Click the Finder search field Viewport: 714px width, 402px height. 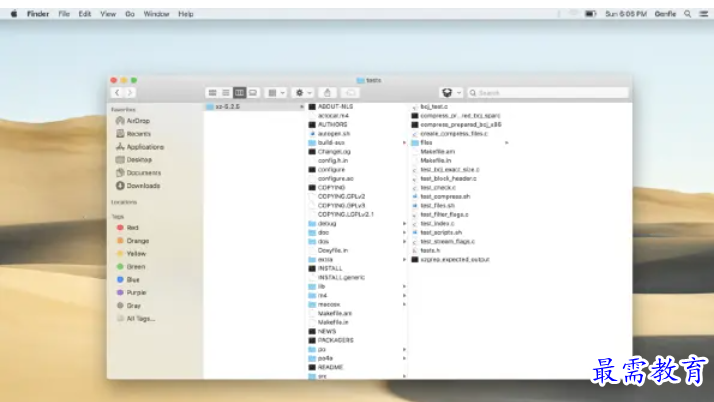tap(548, 93)
